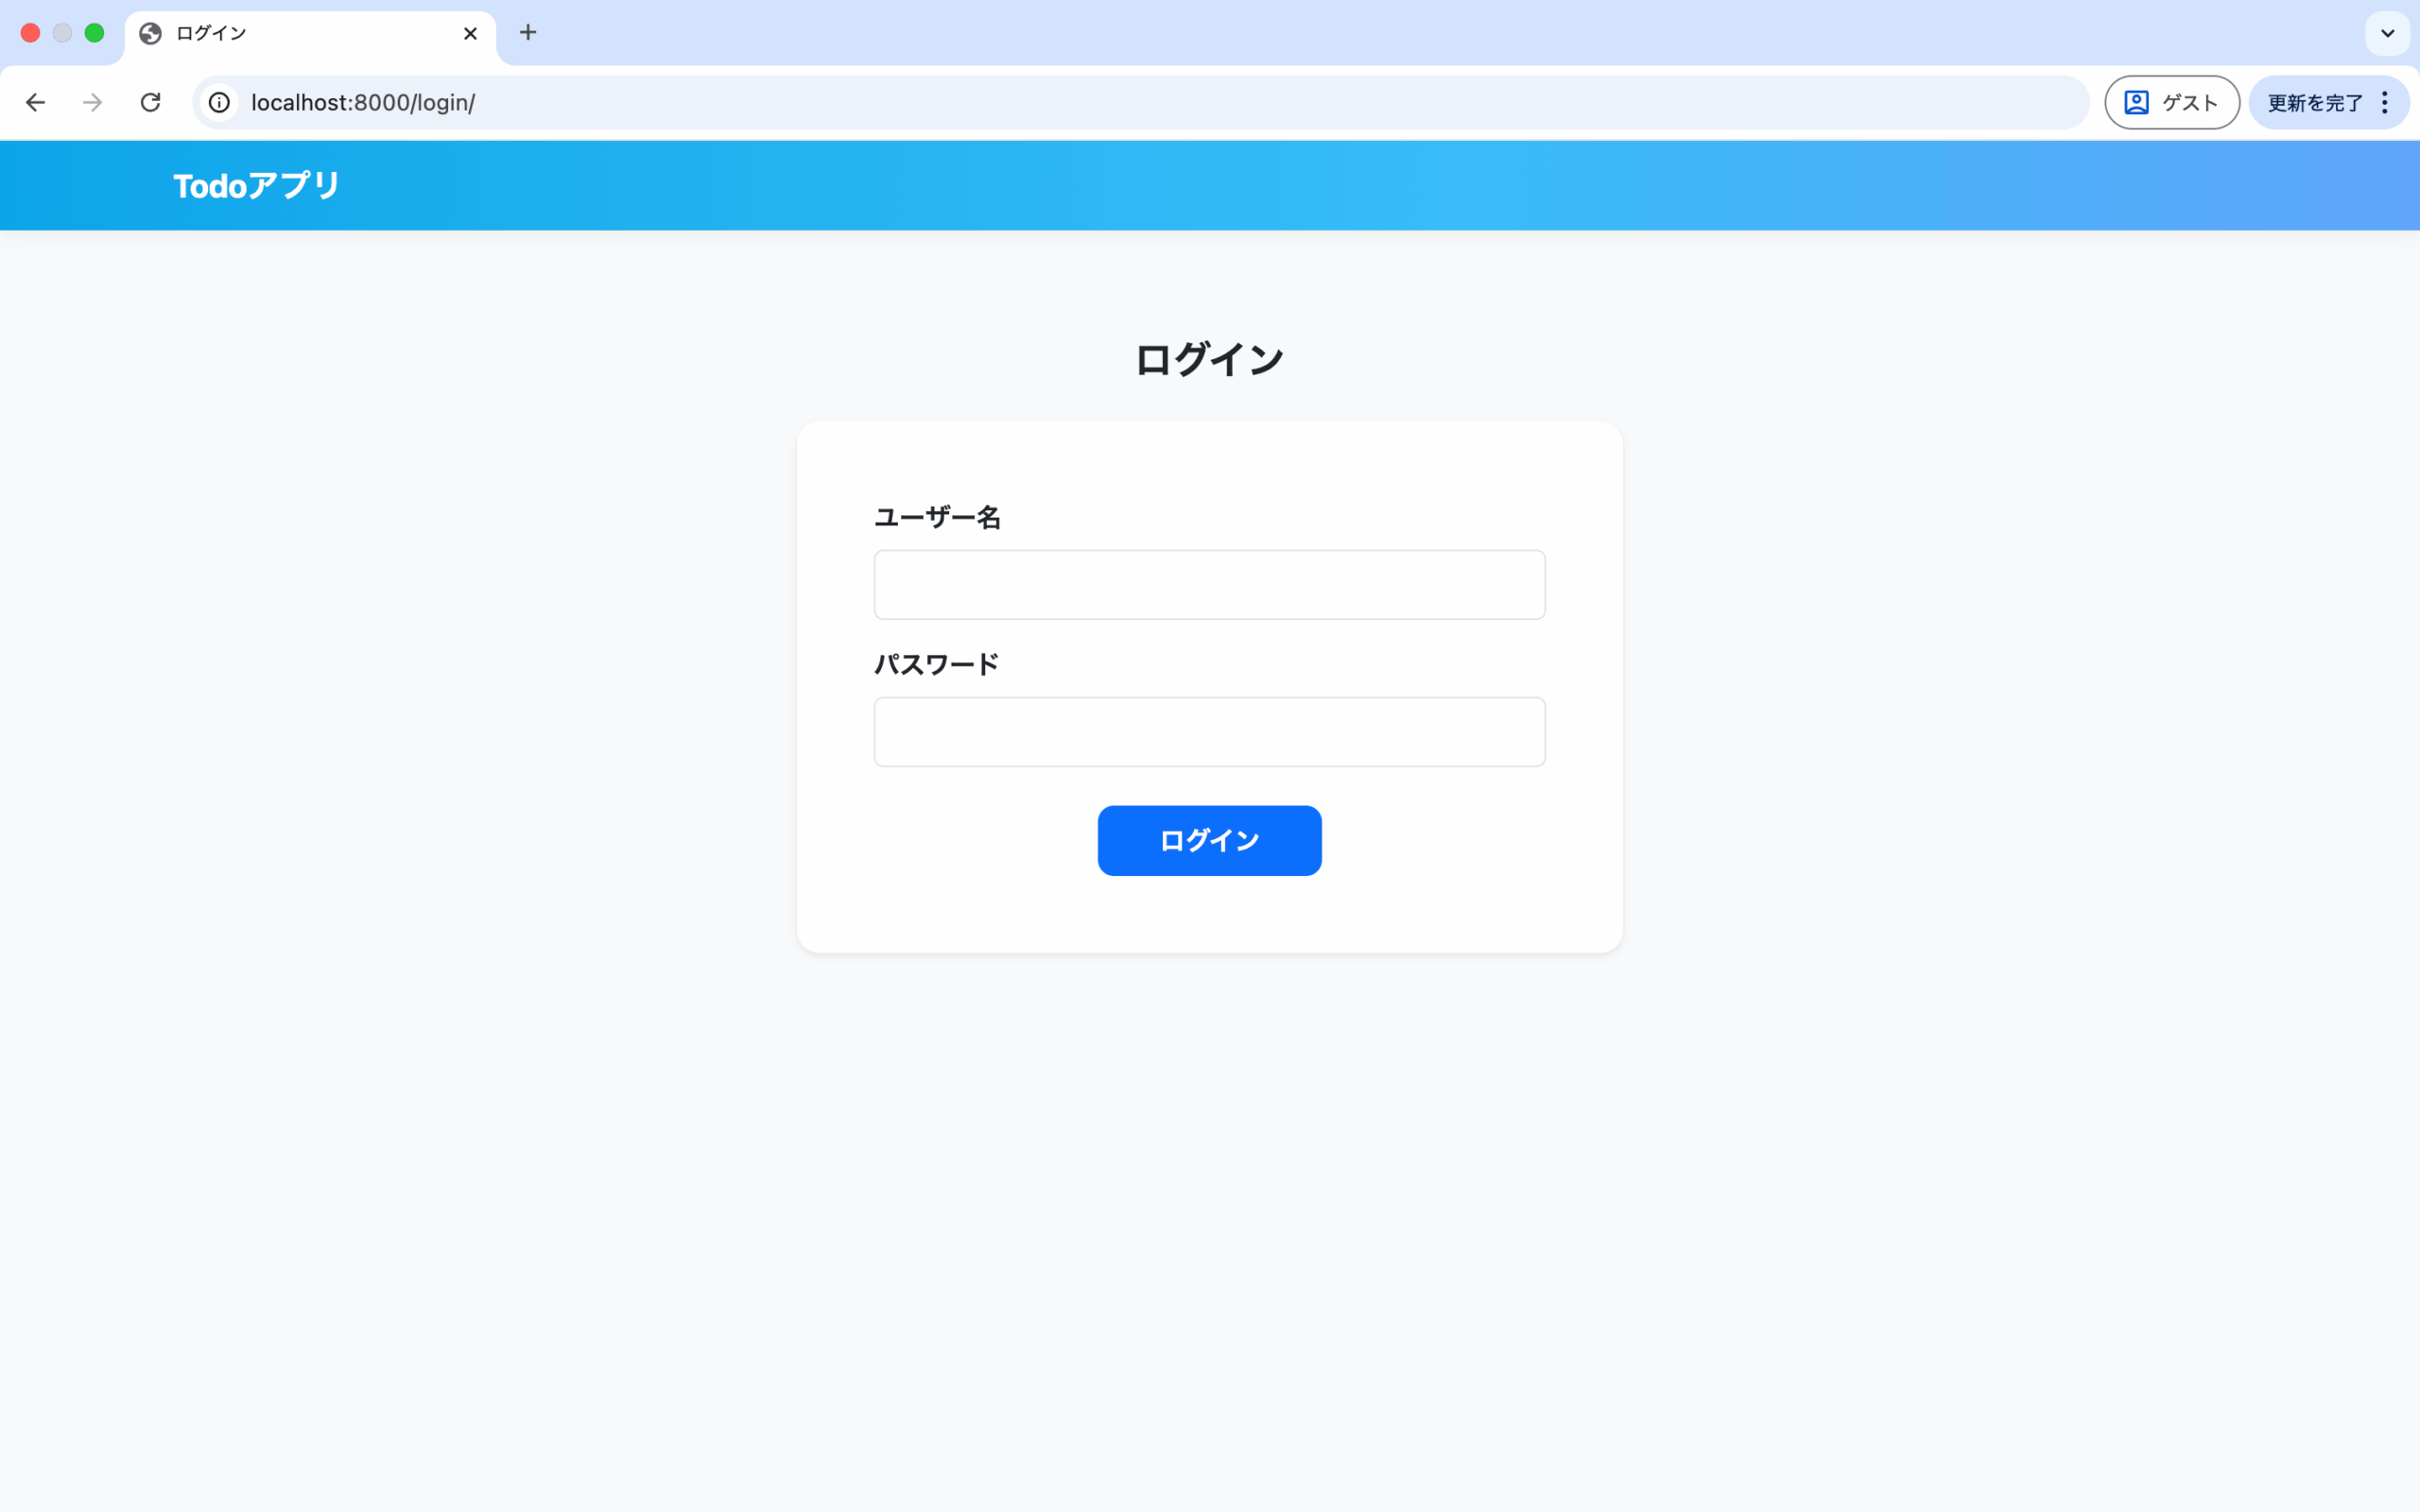View site information icon in address bar
The height and width of the screenshot is (1512, 2420).
coord(219,102)
